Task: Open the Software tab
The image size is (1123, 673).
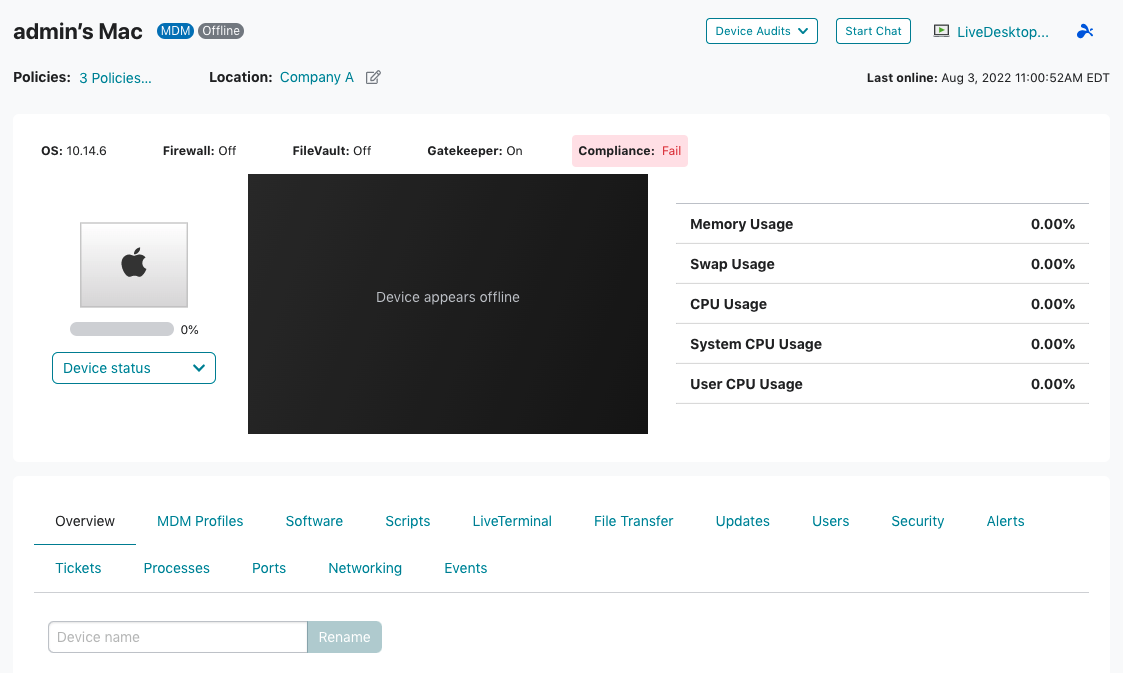Action: click(x=314, y=521)
